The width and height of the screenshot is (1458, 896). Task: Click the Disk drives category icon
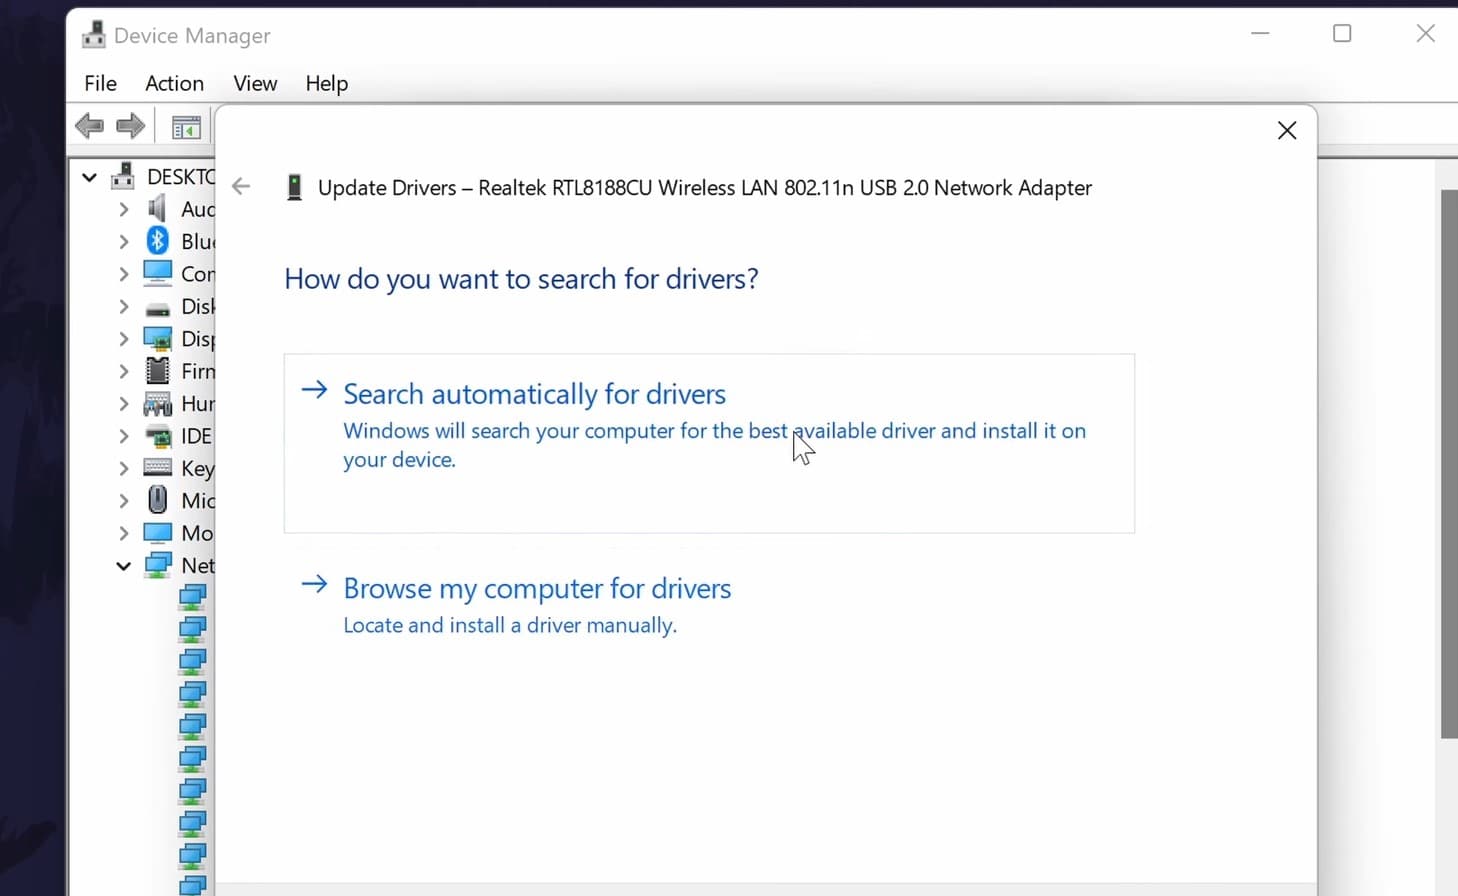click(157, 307)
